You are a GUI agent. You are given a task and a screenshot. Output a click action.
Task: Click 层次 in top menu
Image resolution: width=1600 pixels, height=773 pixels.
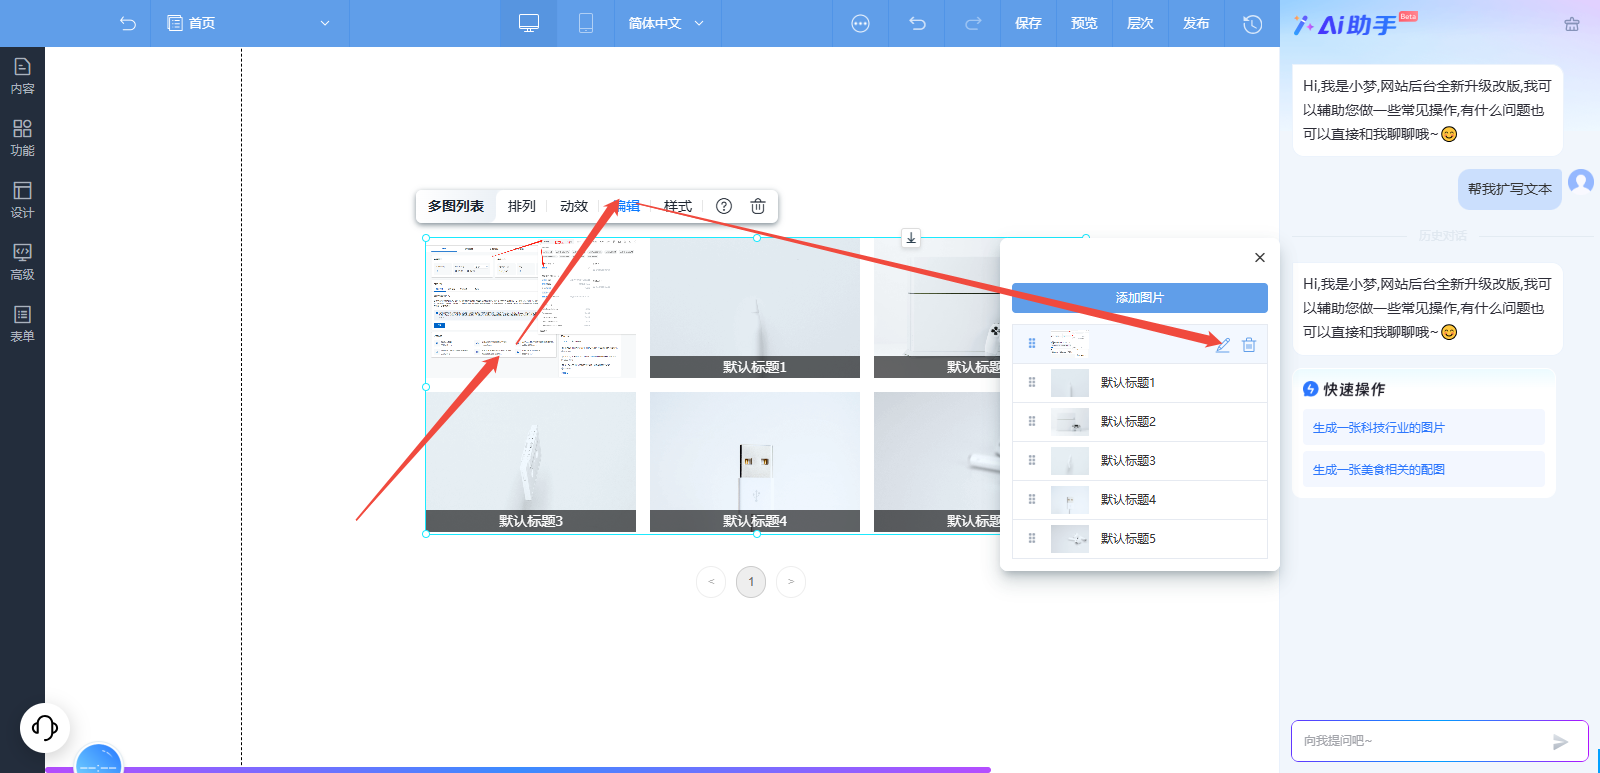(x=1140, y=23)
